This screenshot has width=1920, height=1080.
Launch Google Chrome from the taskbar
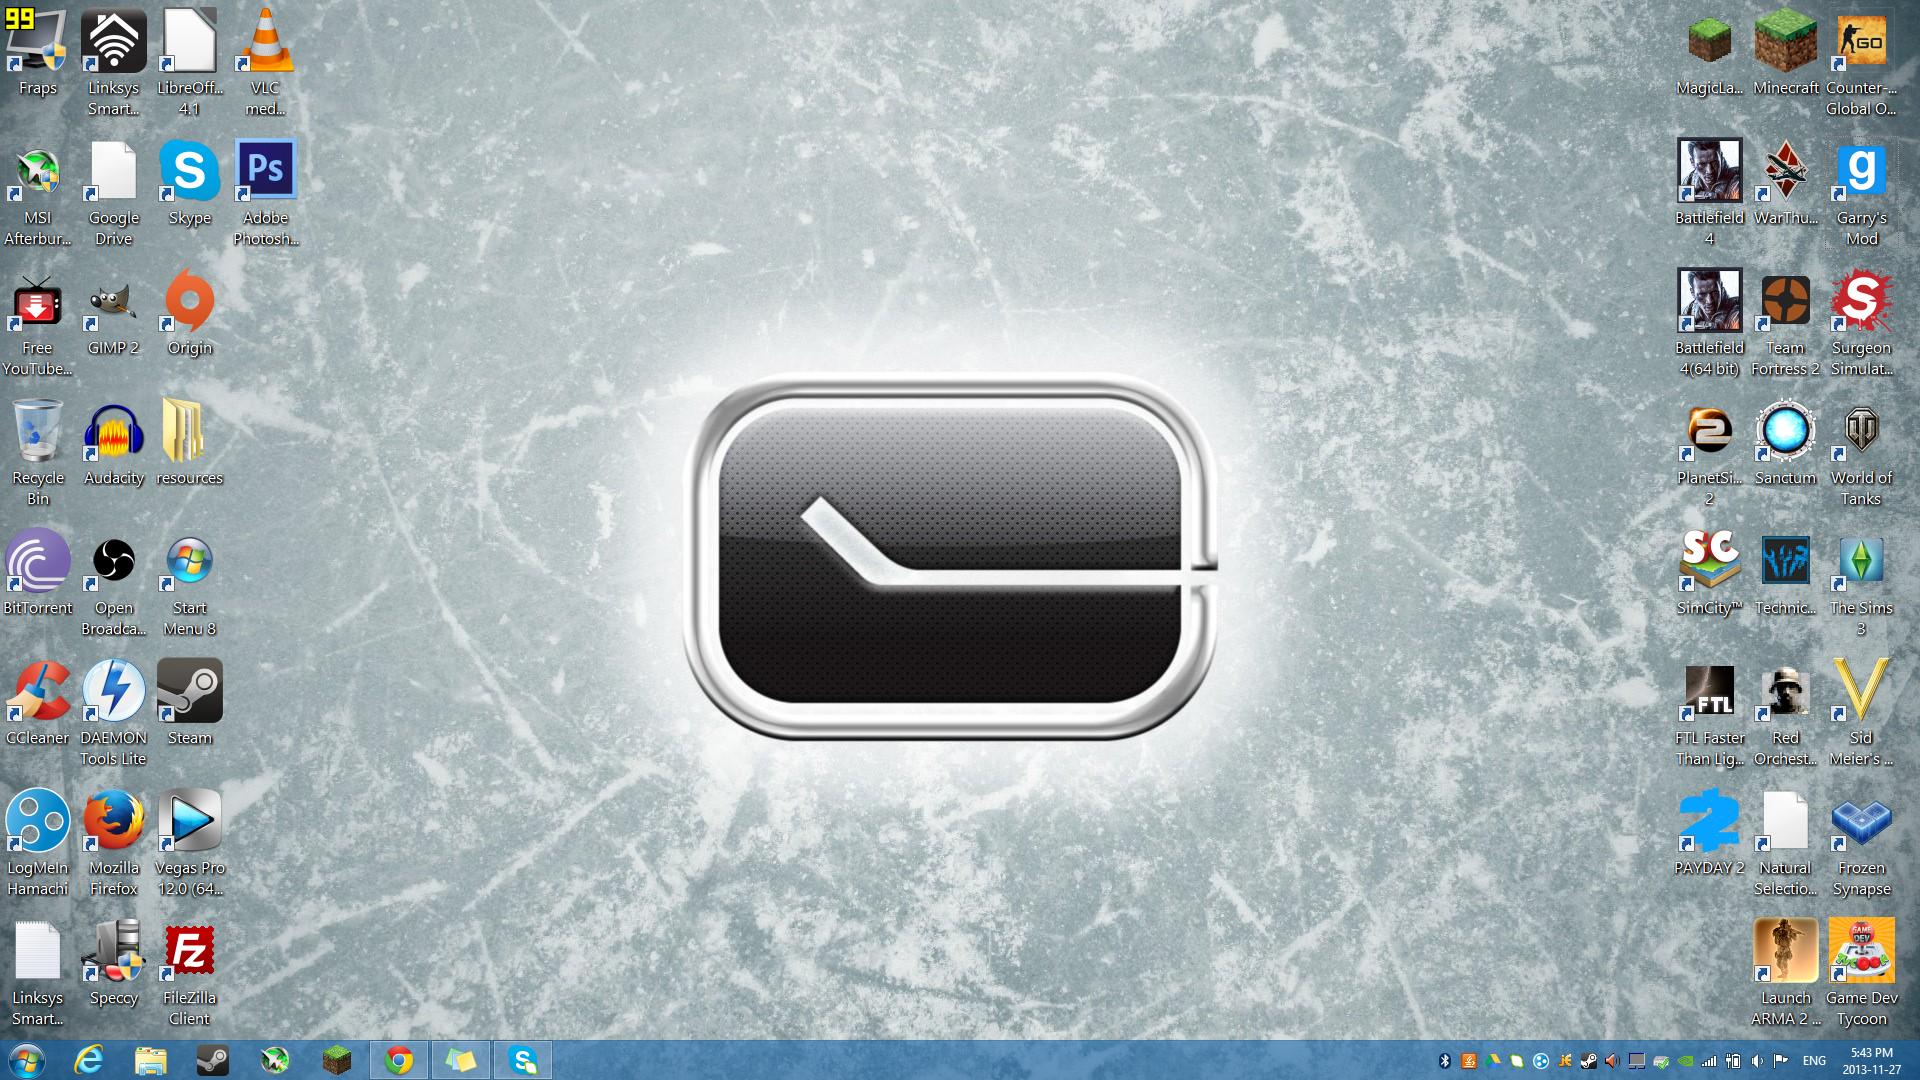coord(399,1060)
